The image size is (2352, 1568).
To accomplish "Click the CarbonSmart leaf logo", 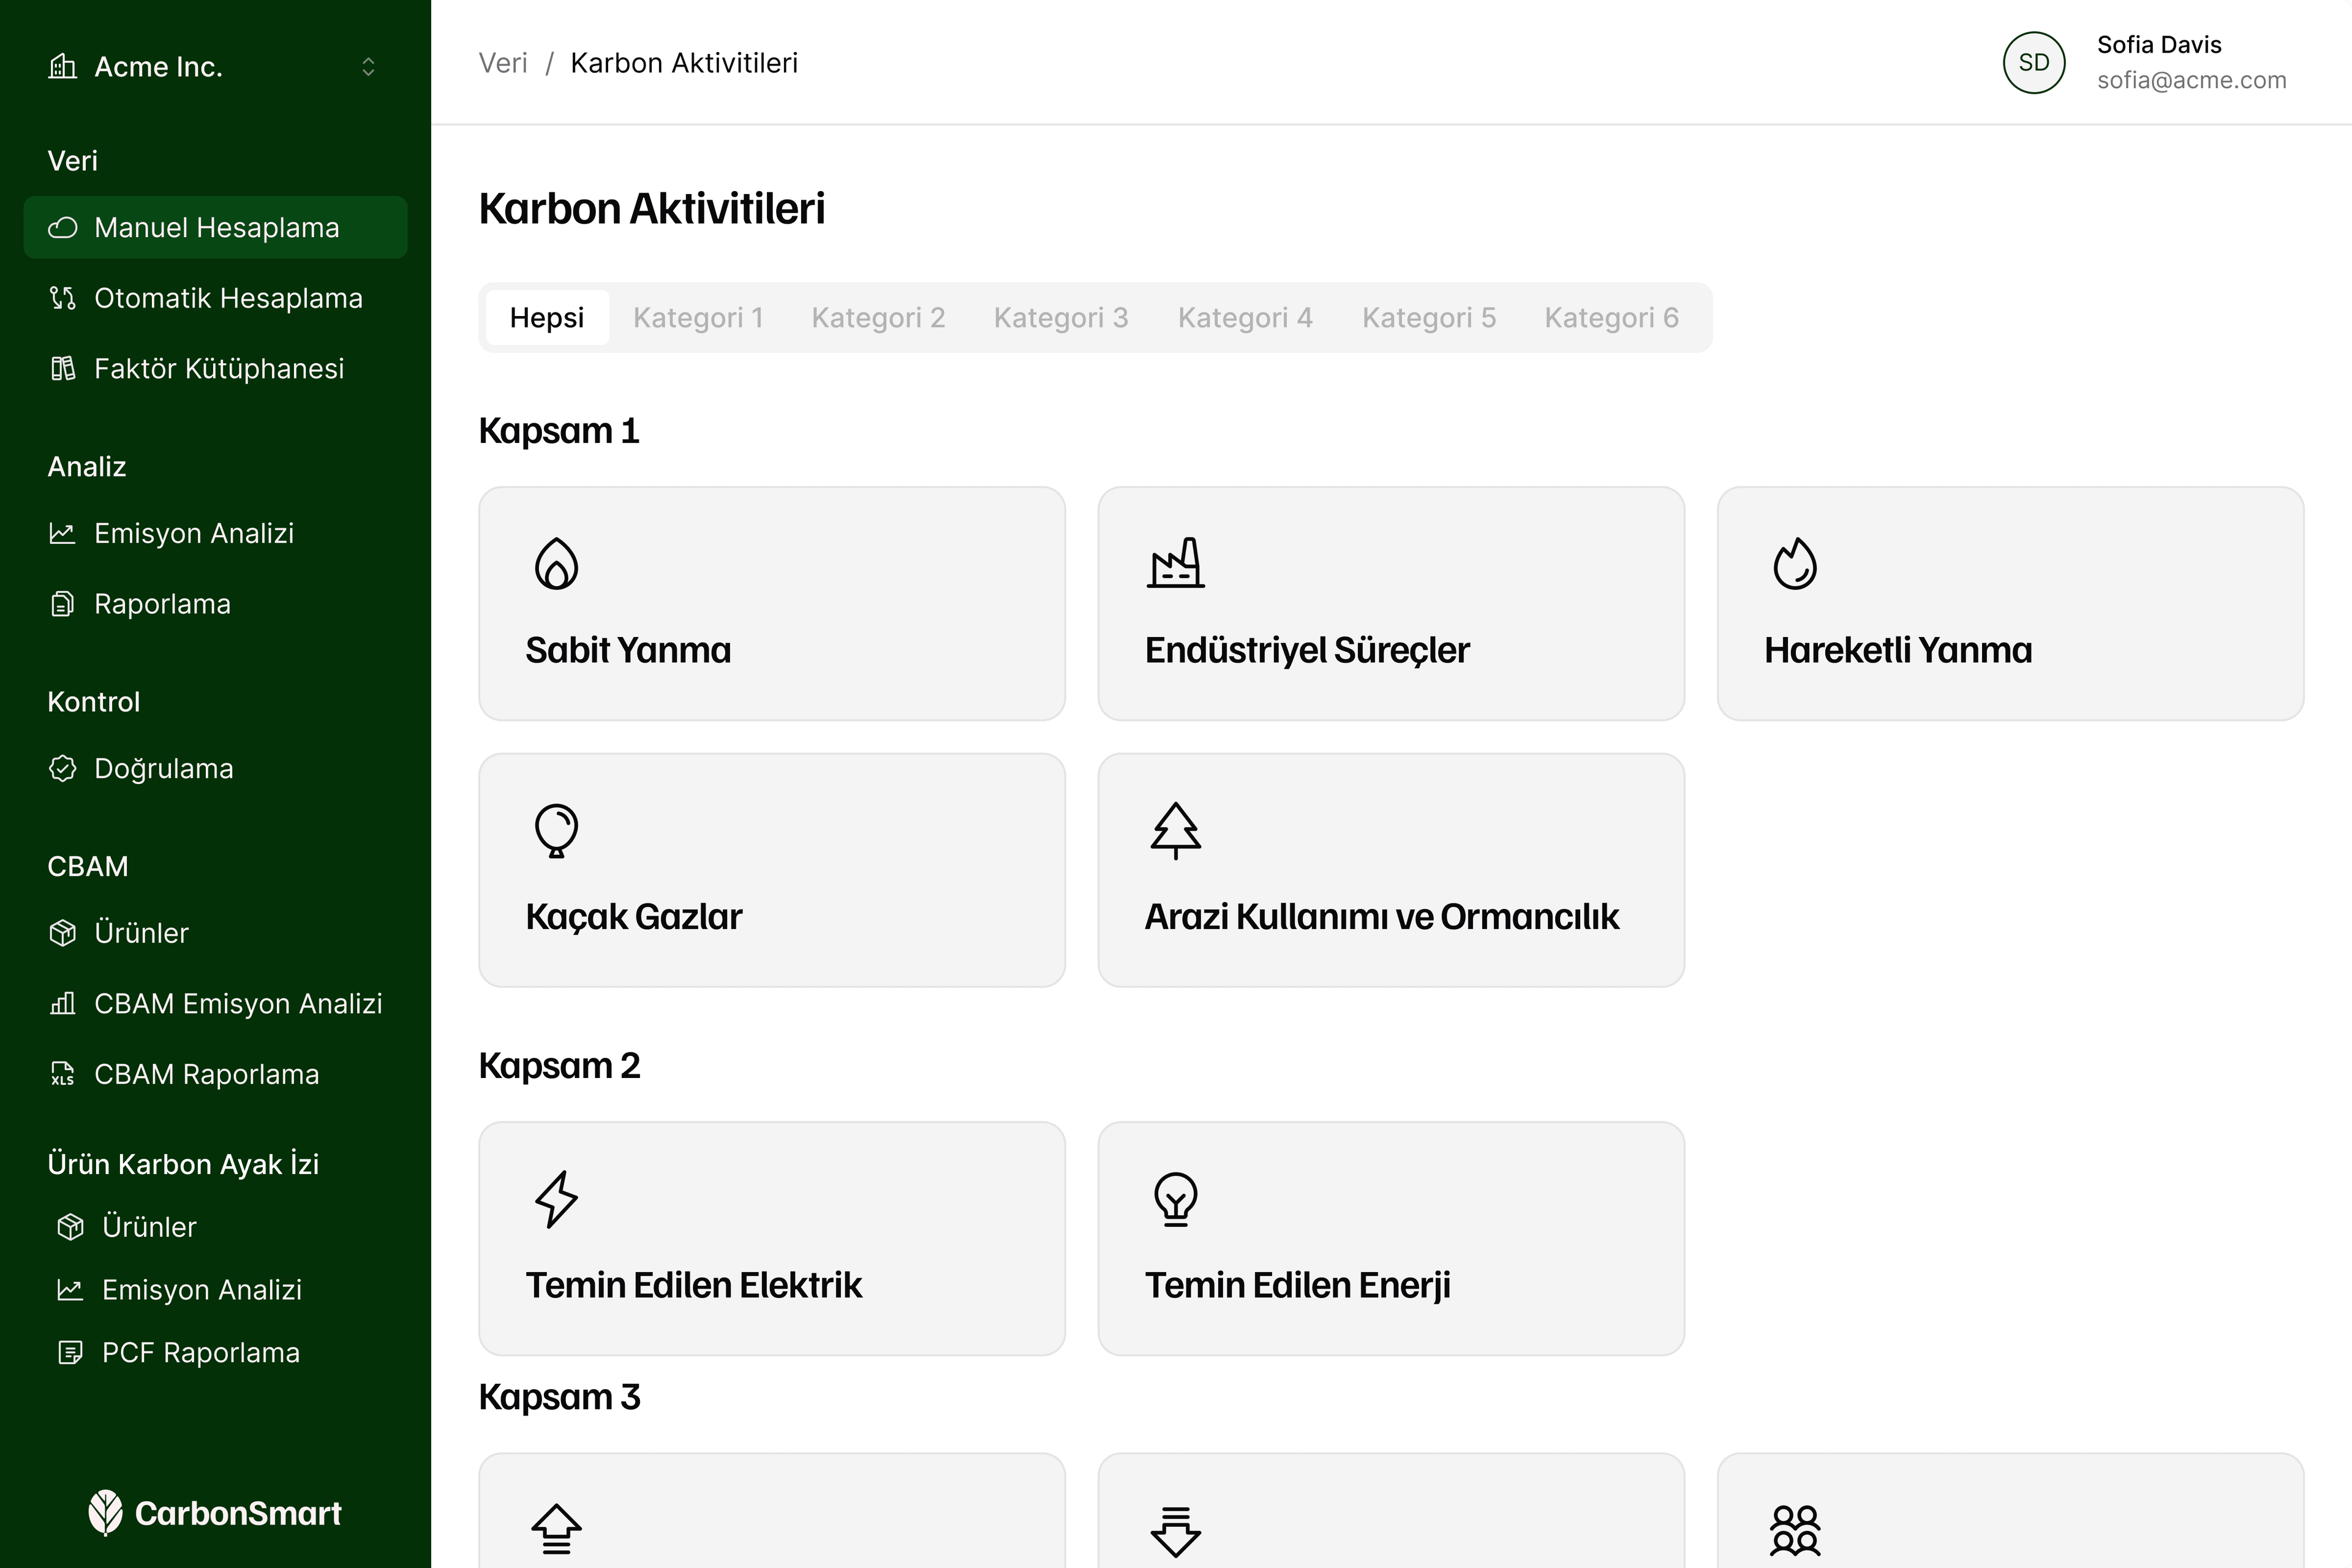I will (105, 1513).
